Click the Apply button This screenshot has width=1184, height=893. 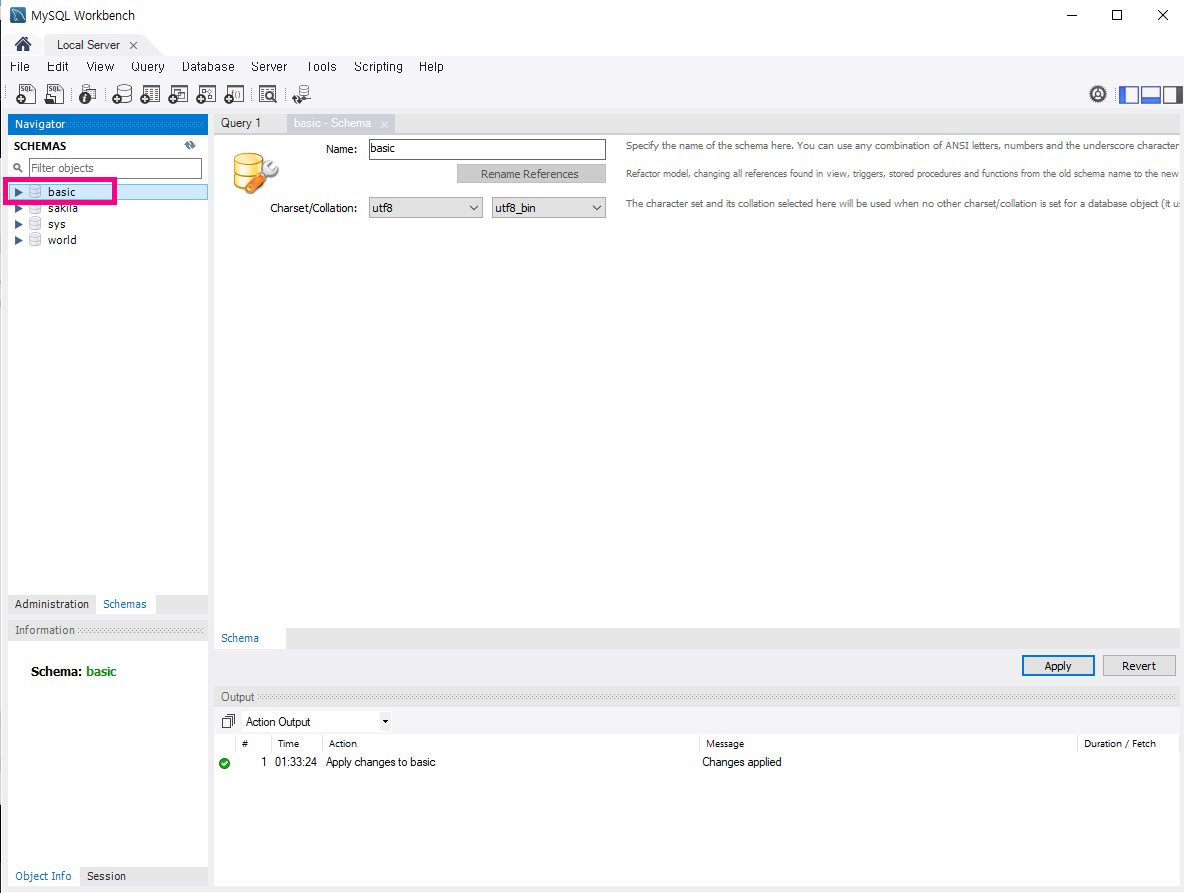click(x=1058, y=666)
